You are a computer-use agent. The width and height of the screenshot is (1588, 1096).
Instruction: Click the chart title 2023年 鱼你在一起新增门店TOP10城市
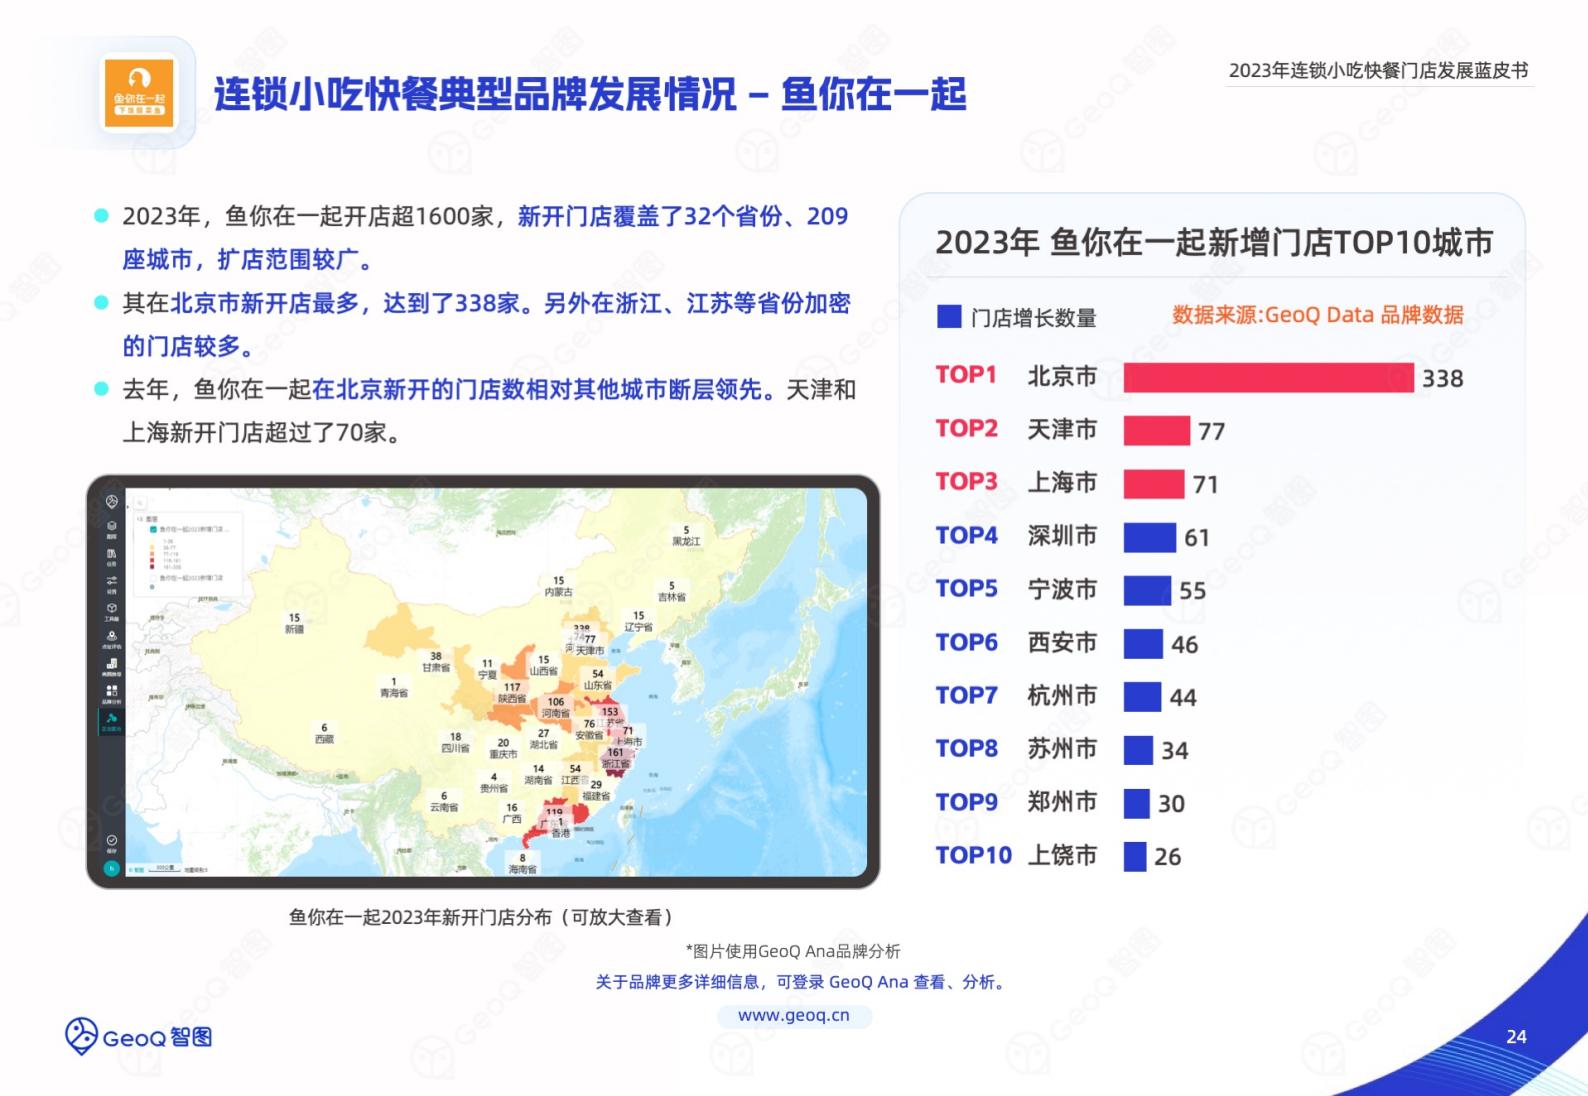pos(1214,243)
